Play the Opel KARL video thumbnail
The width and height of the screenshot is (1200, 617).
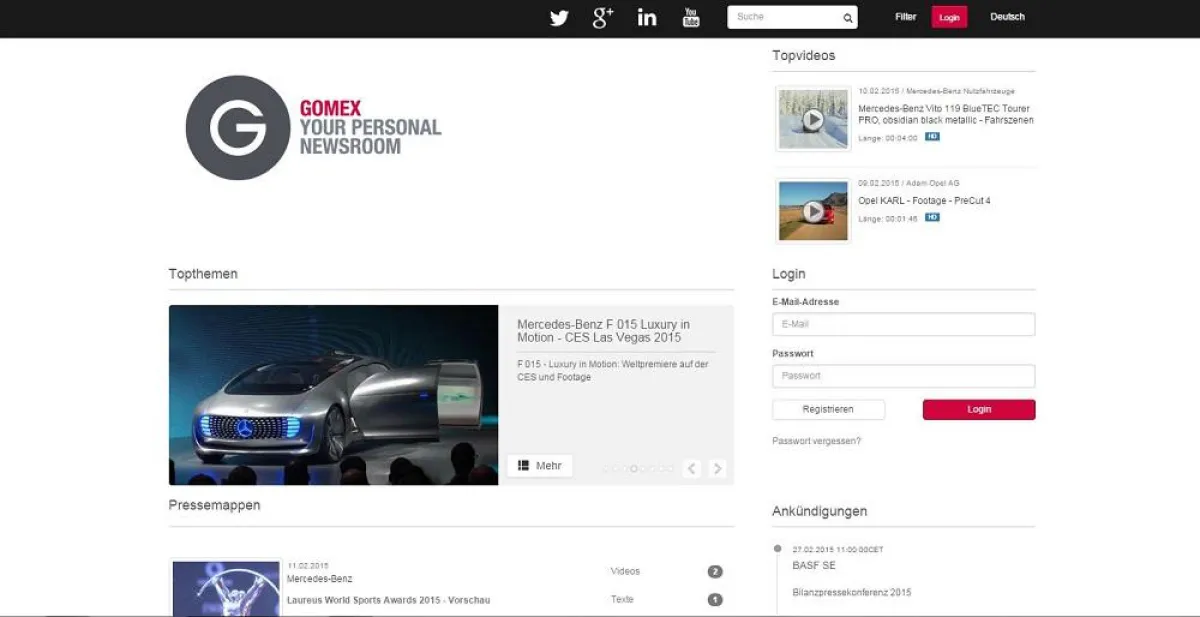[813, 211]
